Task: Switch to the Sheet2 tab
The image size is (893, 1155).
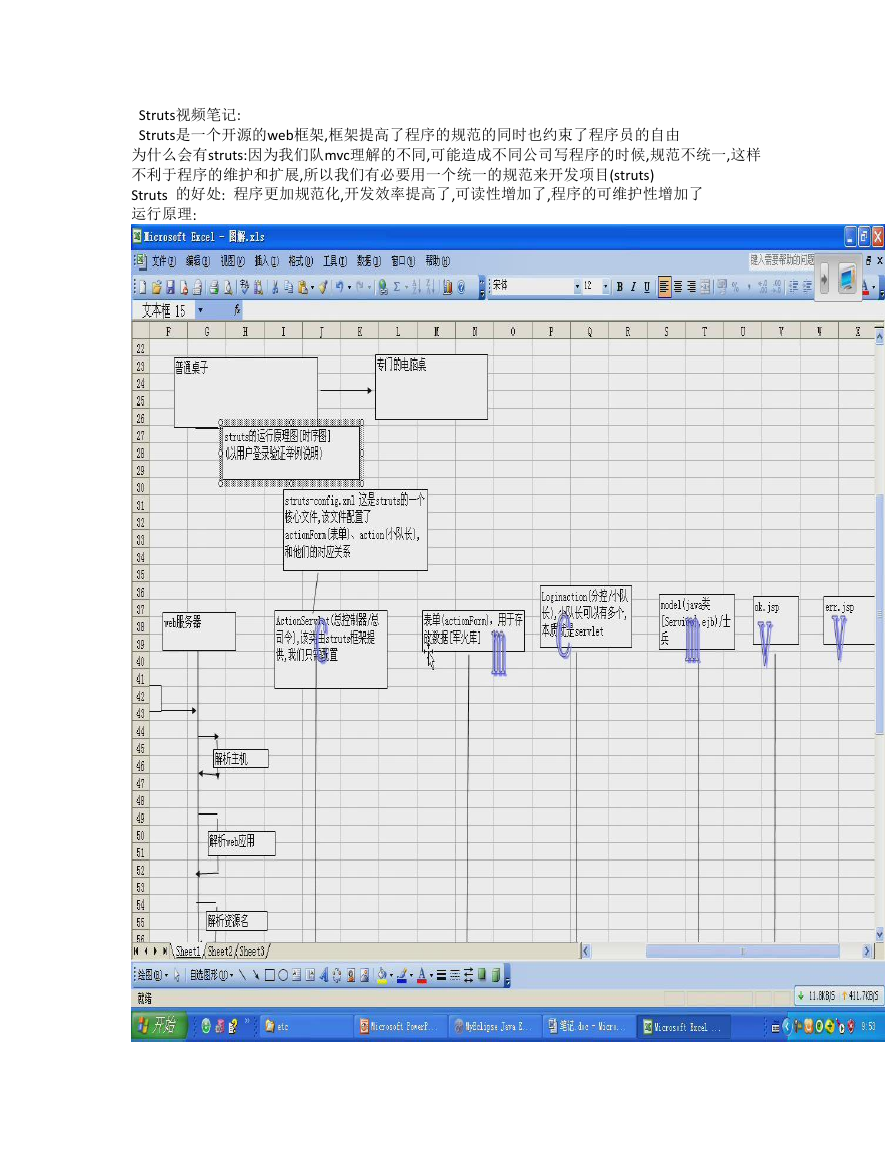Action: point(220,952)
